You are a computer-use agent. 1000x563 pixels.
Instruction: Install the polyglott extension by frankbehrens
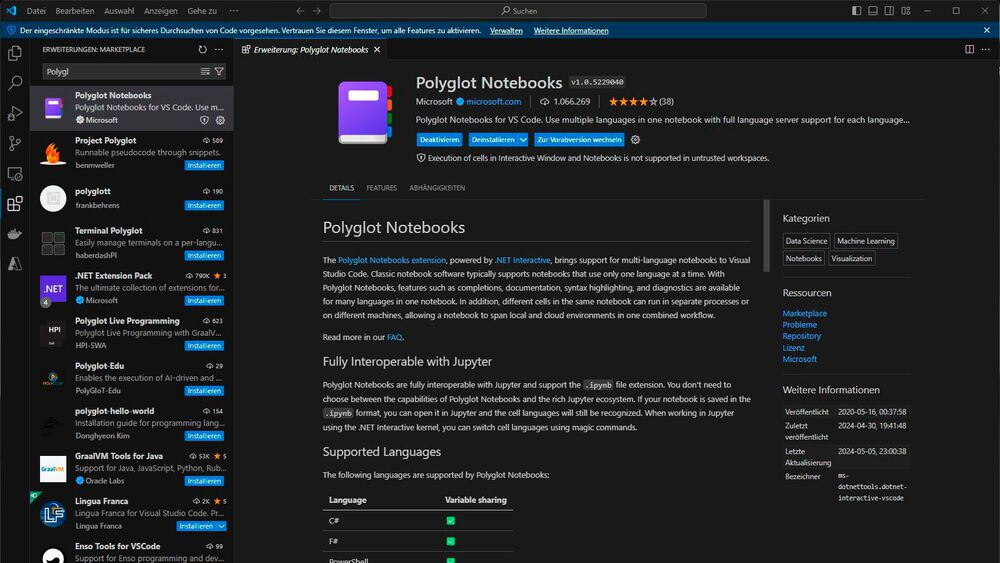204,205
